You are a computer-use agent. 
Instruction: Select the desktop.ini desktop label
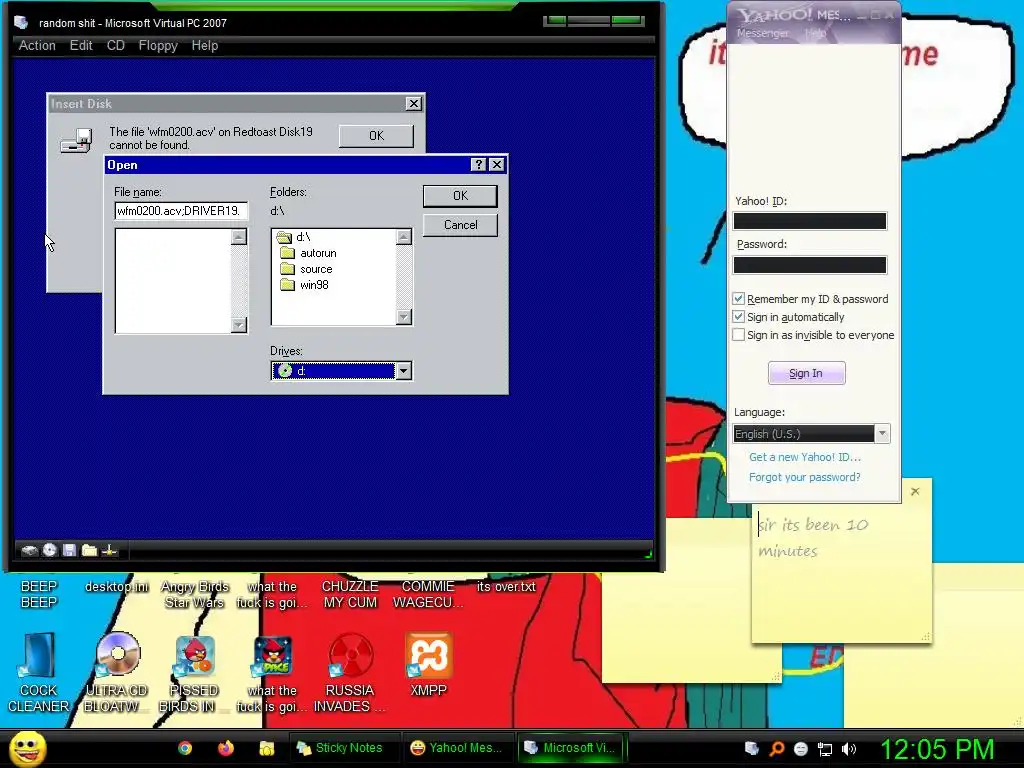117,586
